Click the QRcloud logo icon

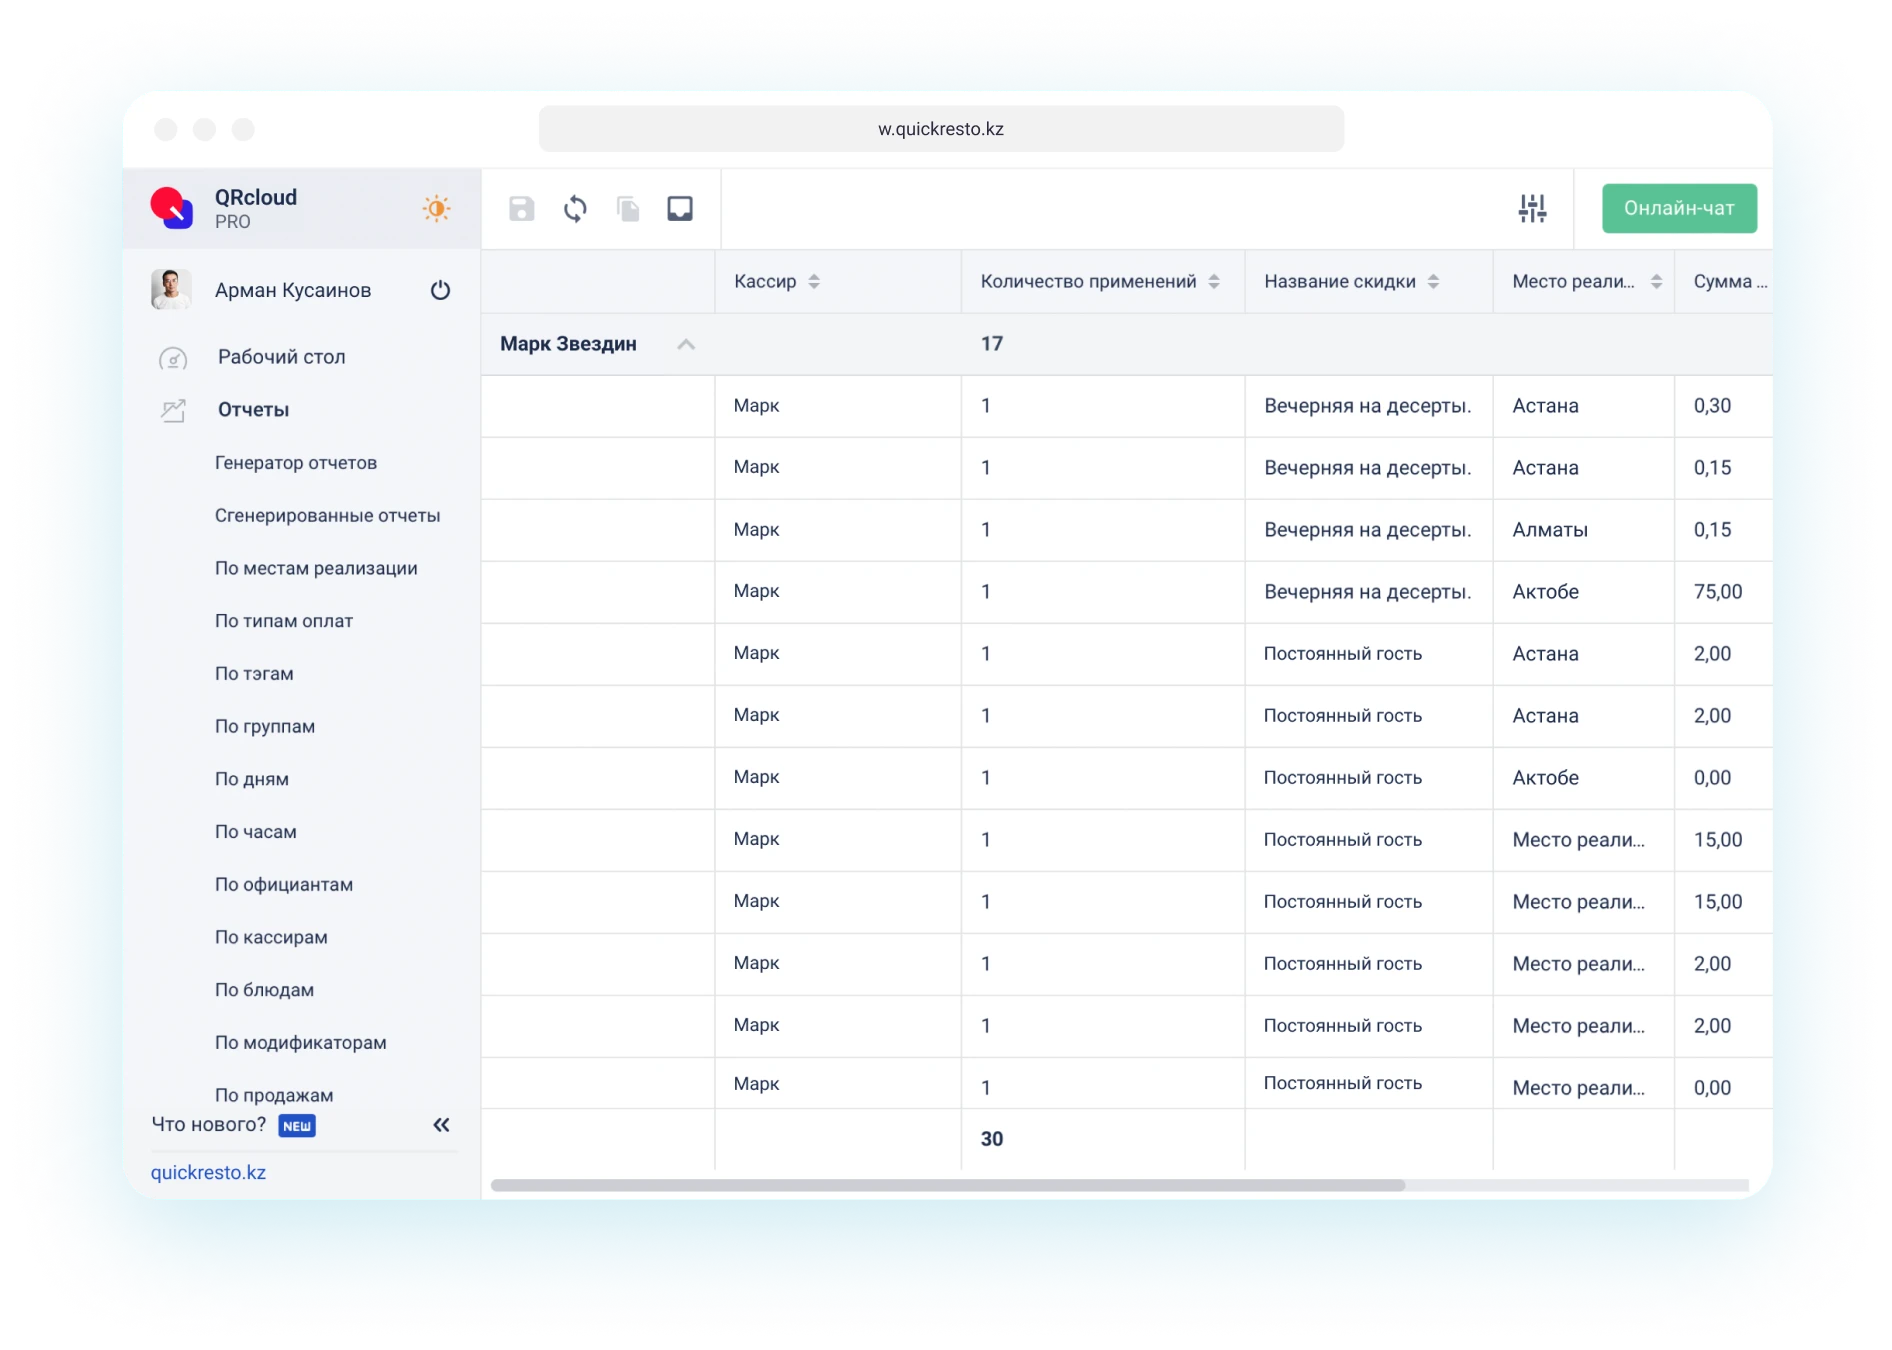(x=172, y=208)
